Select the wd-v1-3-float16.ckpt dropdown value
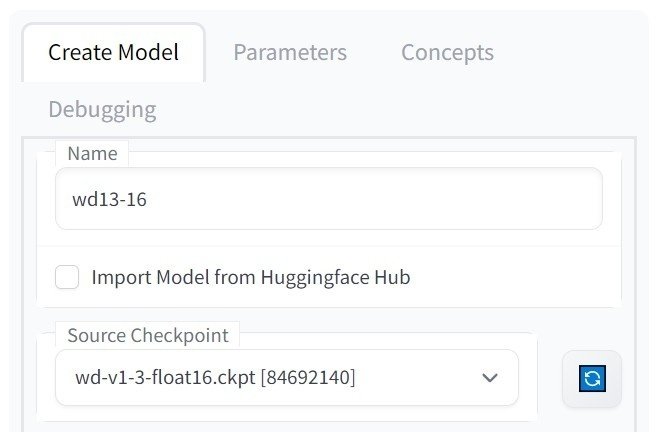This screenshot has width=659, height=432. point(215,377)
